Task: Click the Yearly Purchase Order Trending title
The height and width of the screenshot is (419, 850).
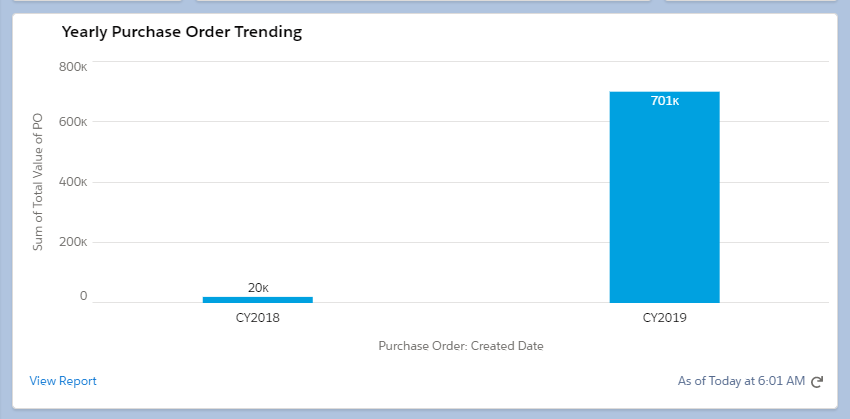Action: 182,32
